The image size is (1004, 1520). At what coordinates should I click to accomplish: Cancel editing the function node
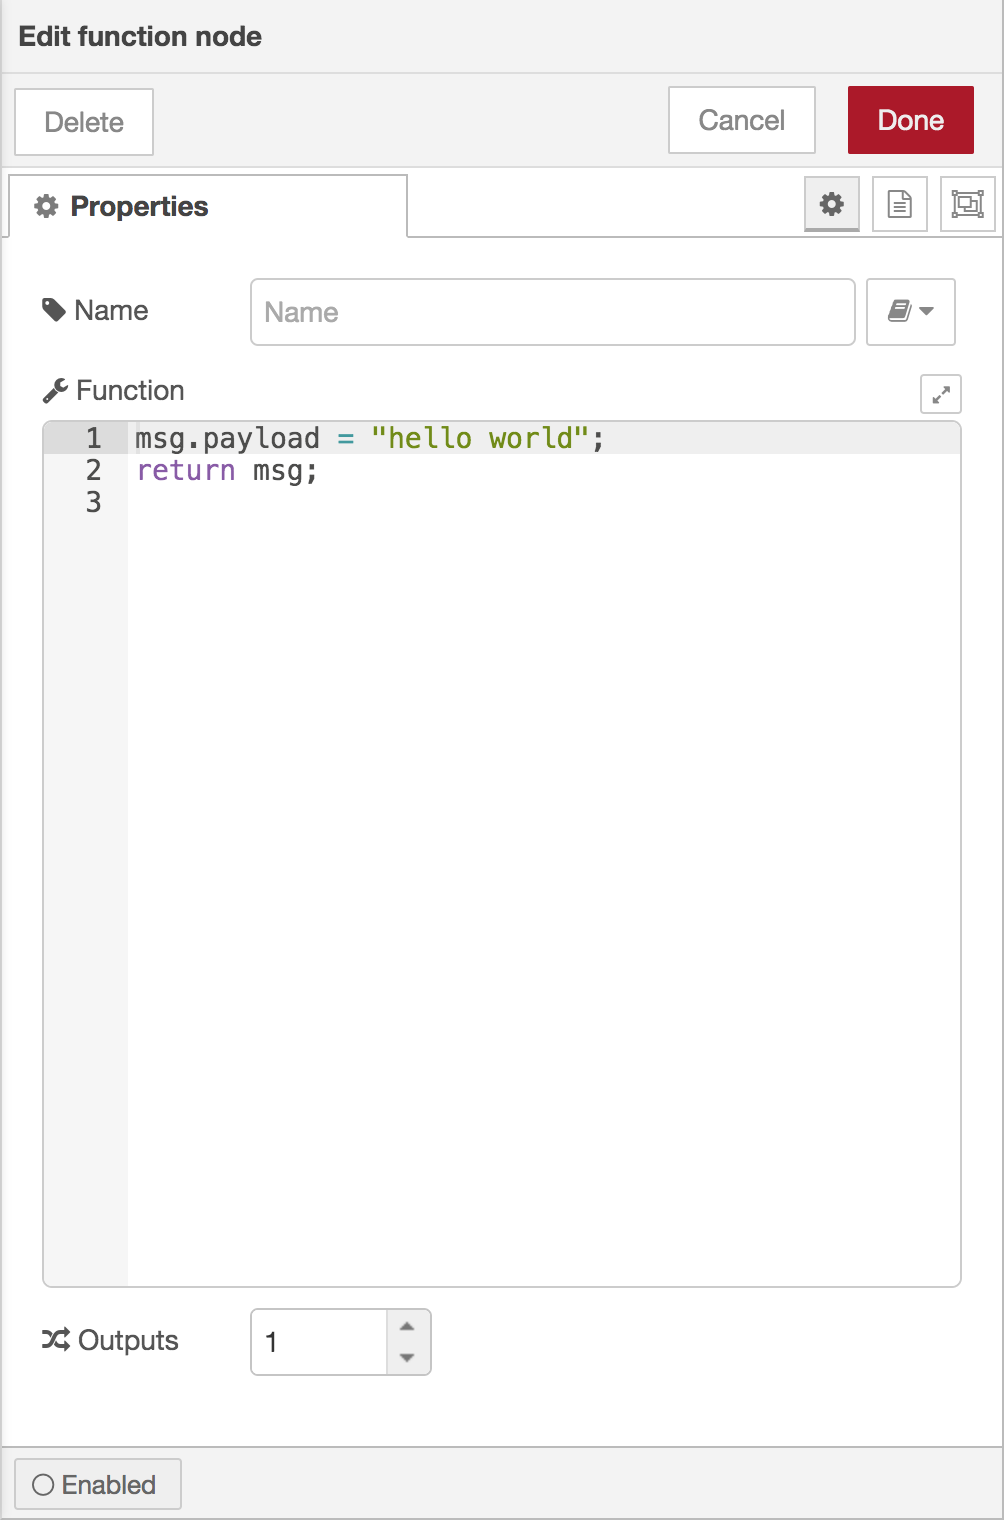tap(741, 120)
